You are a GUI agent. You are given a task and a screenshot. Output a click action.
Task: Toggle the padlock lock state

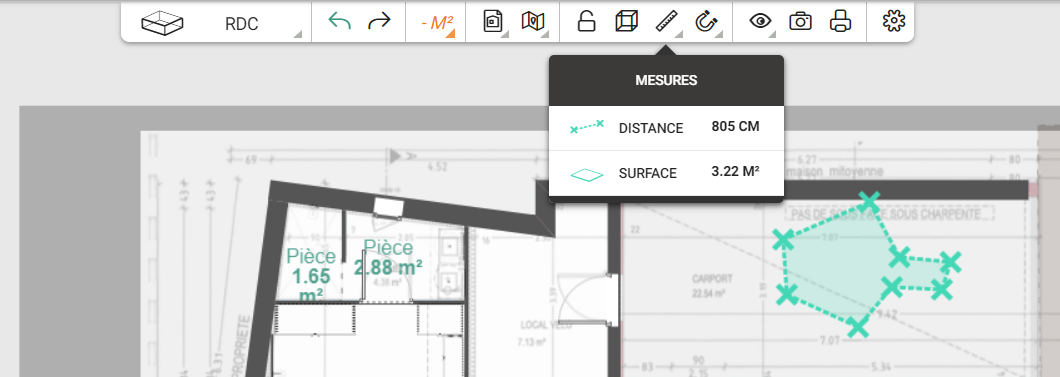[586, 22]
